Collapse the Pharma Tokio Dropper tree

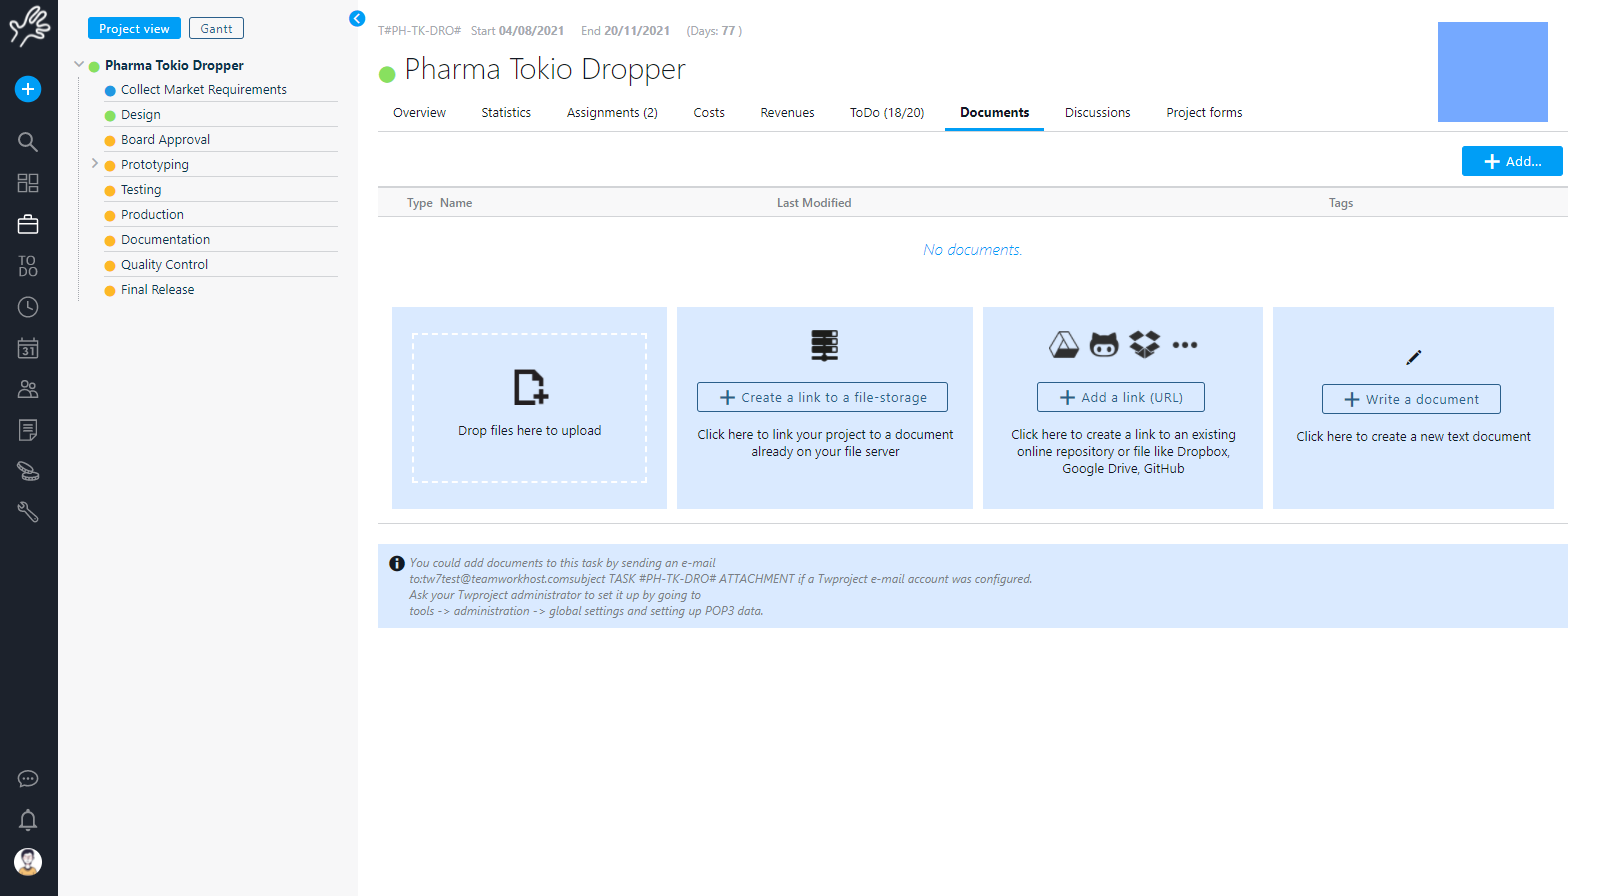click(x=79, y=65)
